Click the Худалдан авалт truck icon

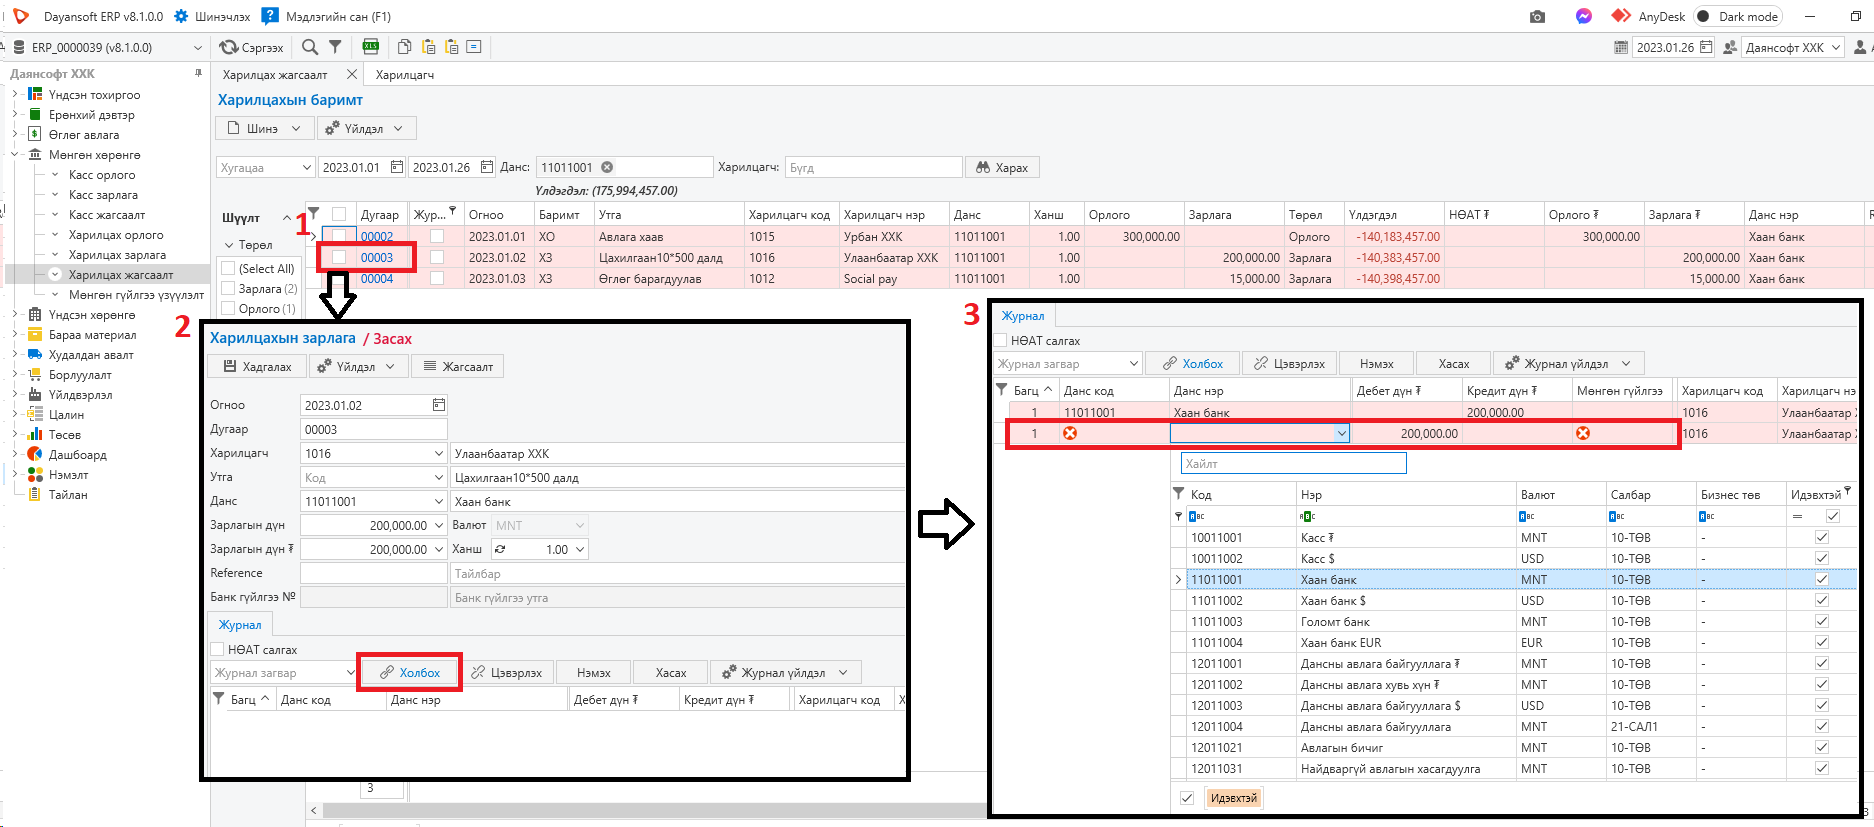point(35,355)
